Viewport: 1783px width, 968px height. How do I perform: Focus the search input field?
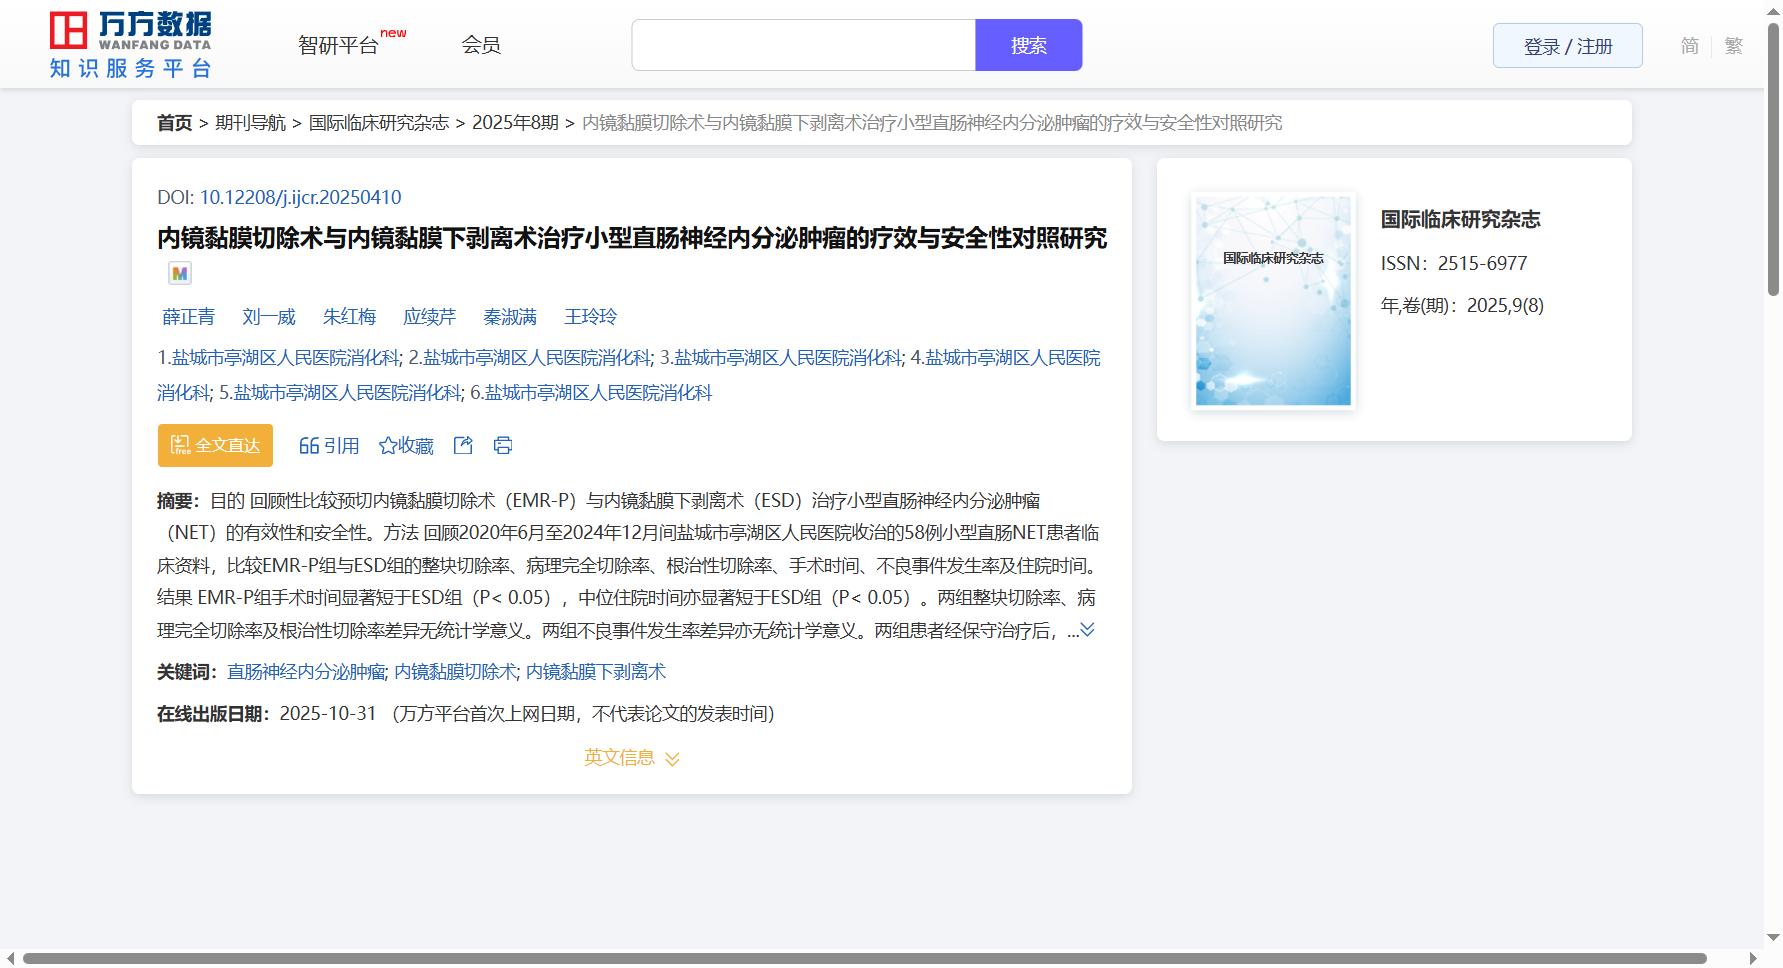click(x=803, y=45)
